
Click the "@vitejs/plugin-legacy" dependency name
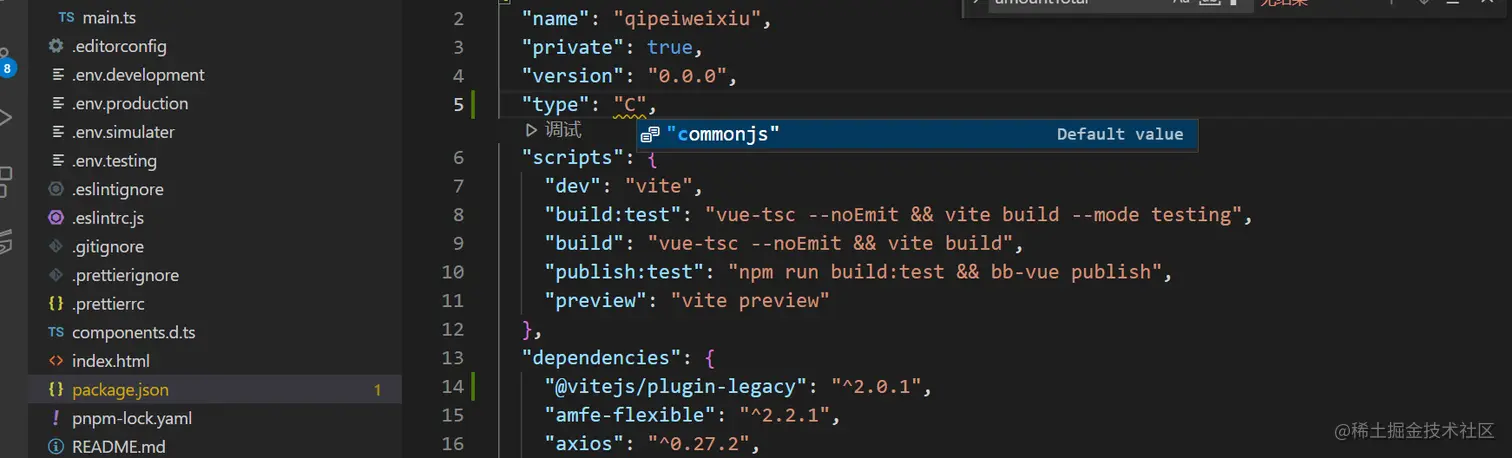[x=675, y=386]
